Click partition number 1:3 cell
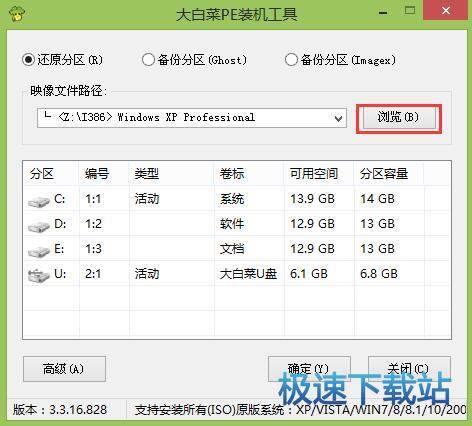This screenshot has width=472, height=426. tap(93, 249)
